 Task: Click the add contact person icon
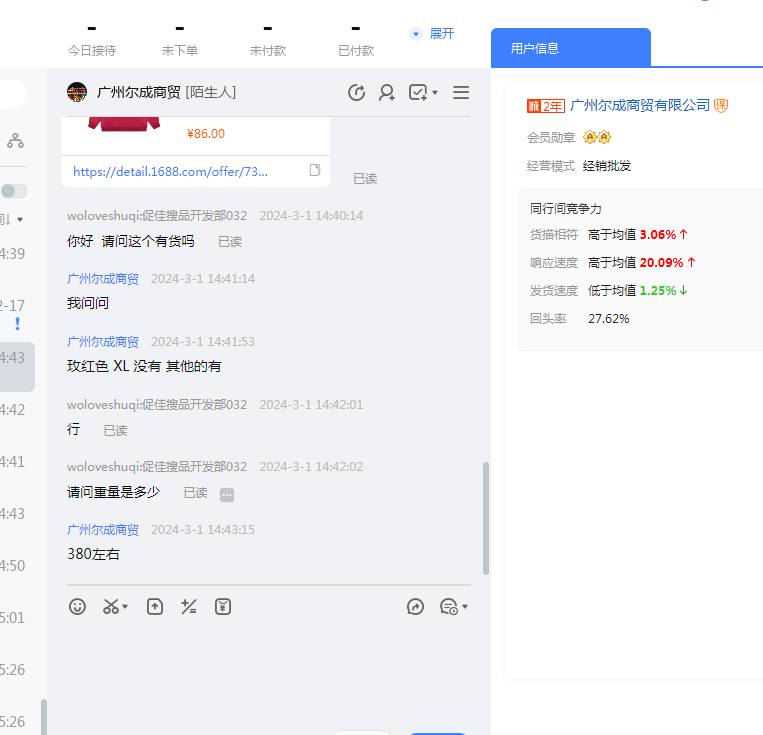click(x=387, y=93)
